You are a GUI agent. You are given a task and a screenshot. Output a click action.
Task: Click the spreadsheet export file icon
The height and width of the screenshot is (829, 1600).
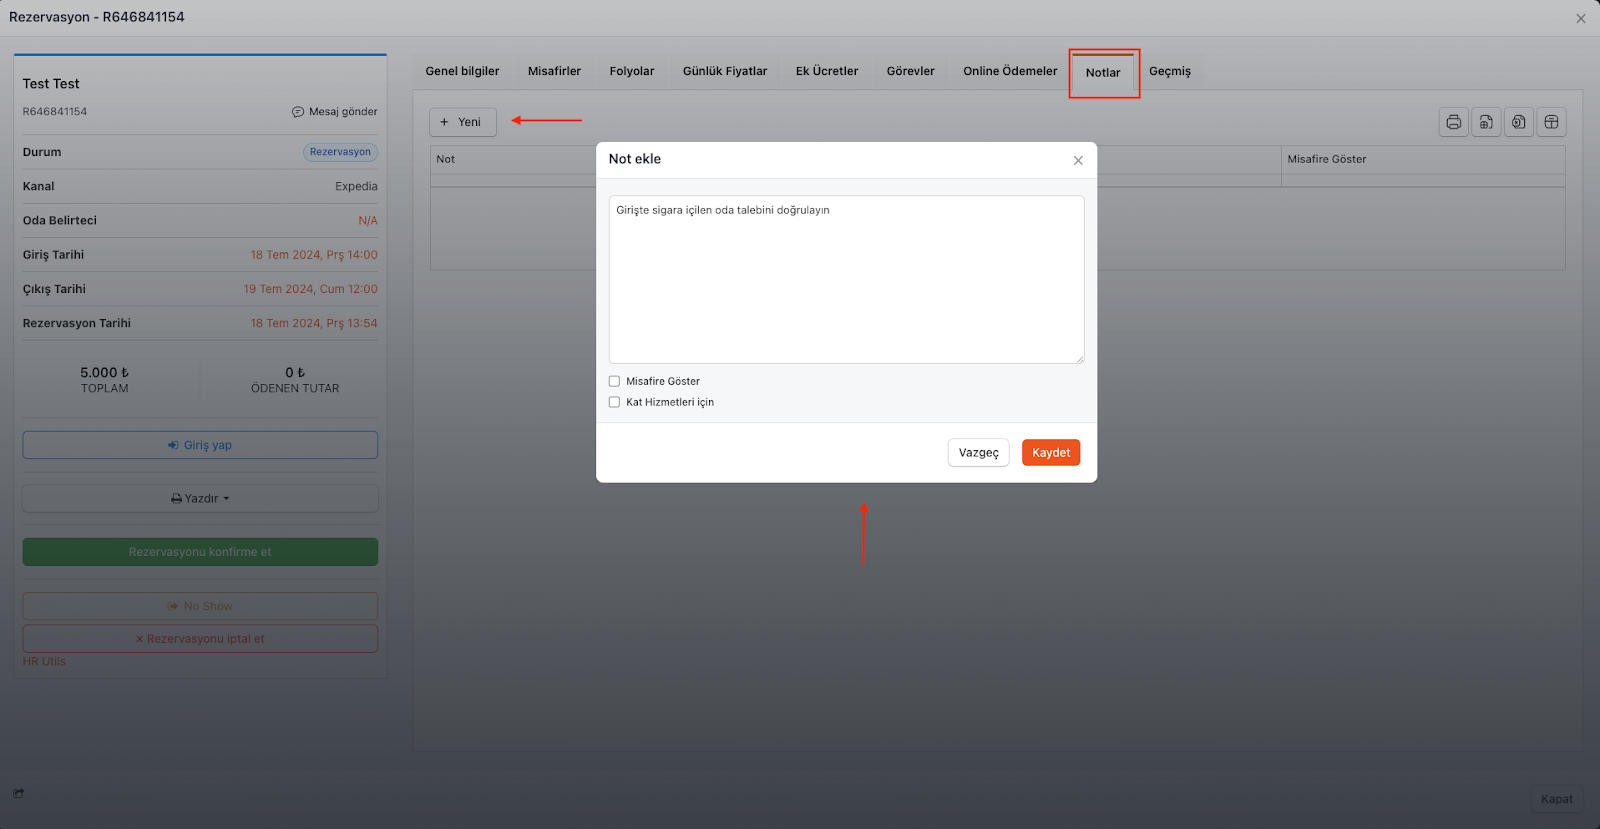[1486, 122]
